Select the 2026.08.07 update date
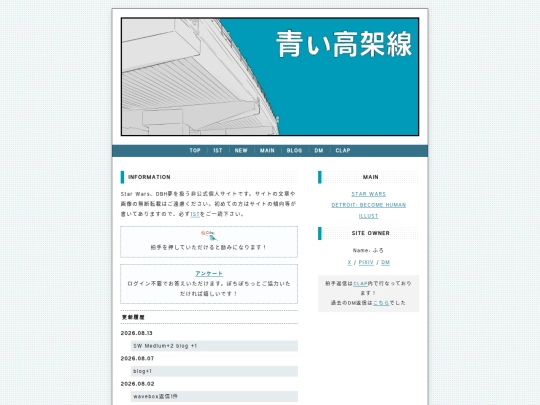The image size is (540, 405). click(x=137, y=359)
